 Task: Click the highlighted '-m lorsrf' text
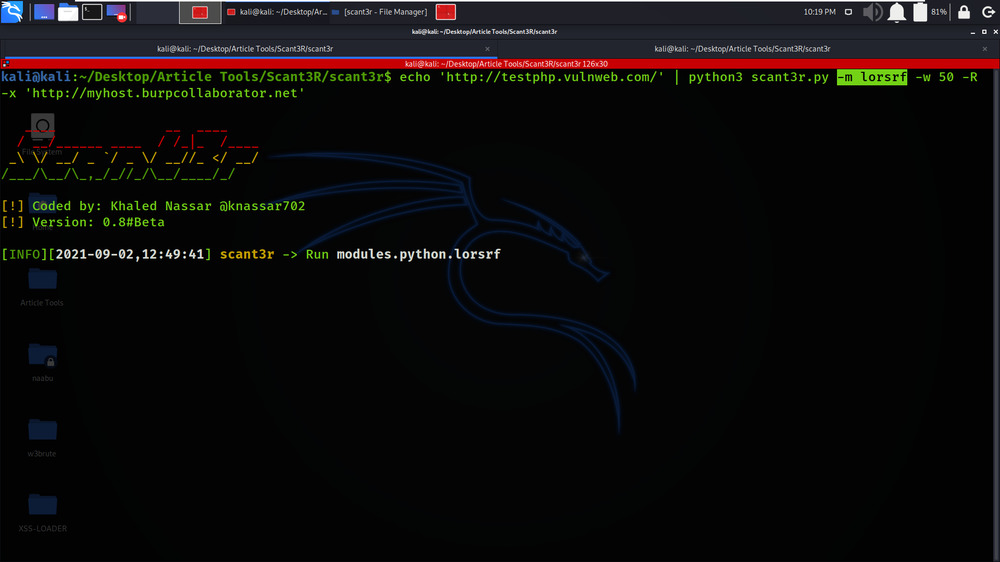(872, 77)
